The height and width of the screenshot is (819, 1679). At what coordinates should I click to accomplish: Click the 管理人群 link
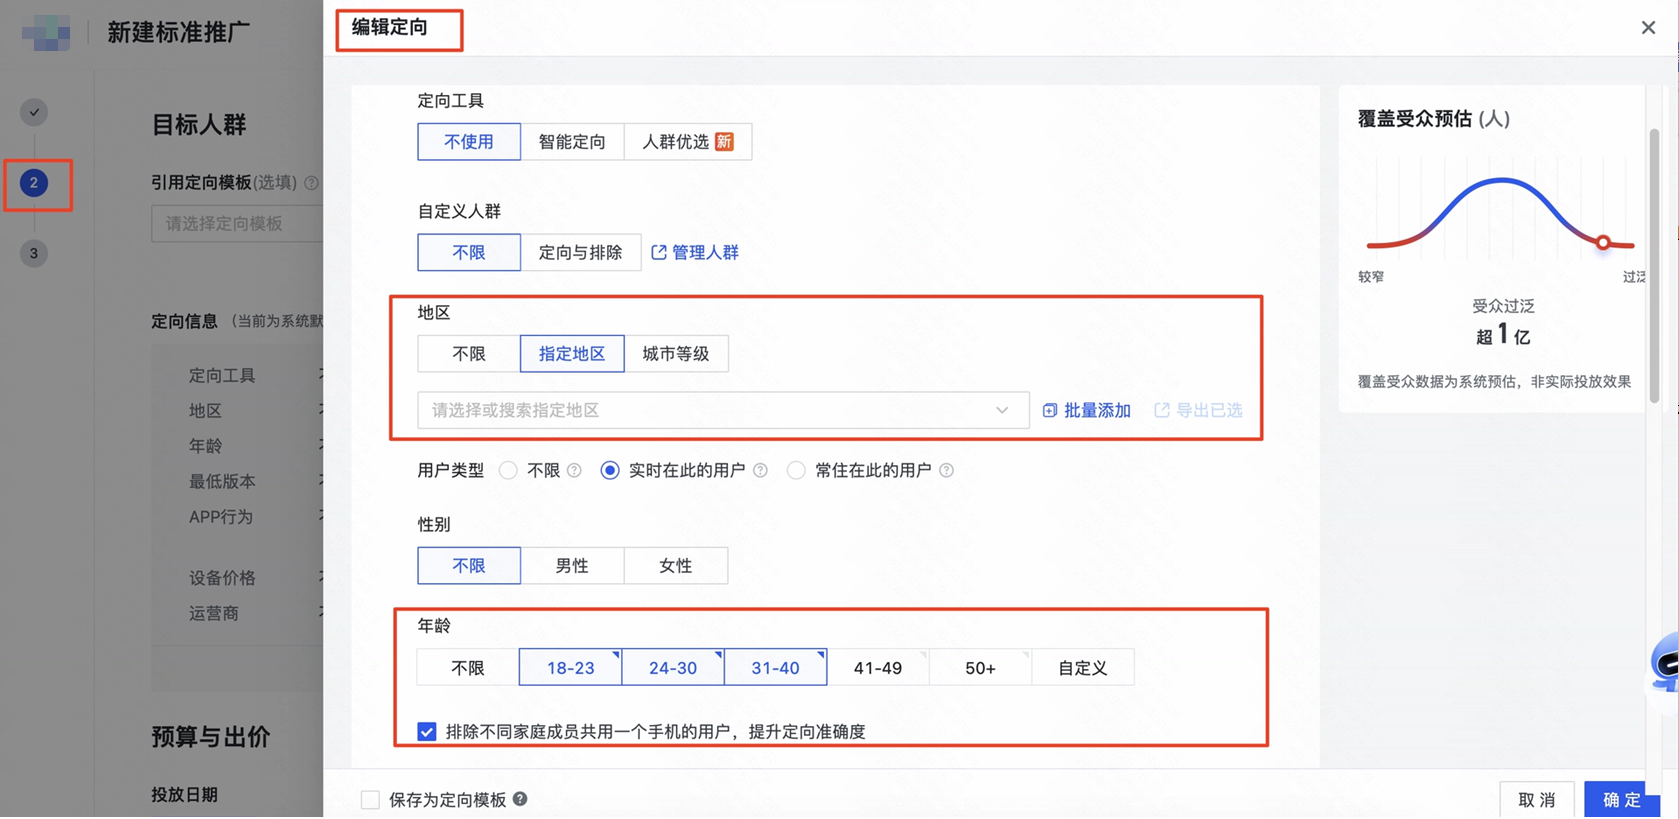705,253
